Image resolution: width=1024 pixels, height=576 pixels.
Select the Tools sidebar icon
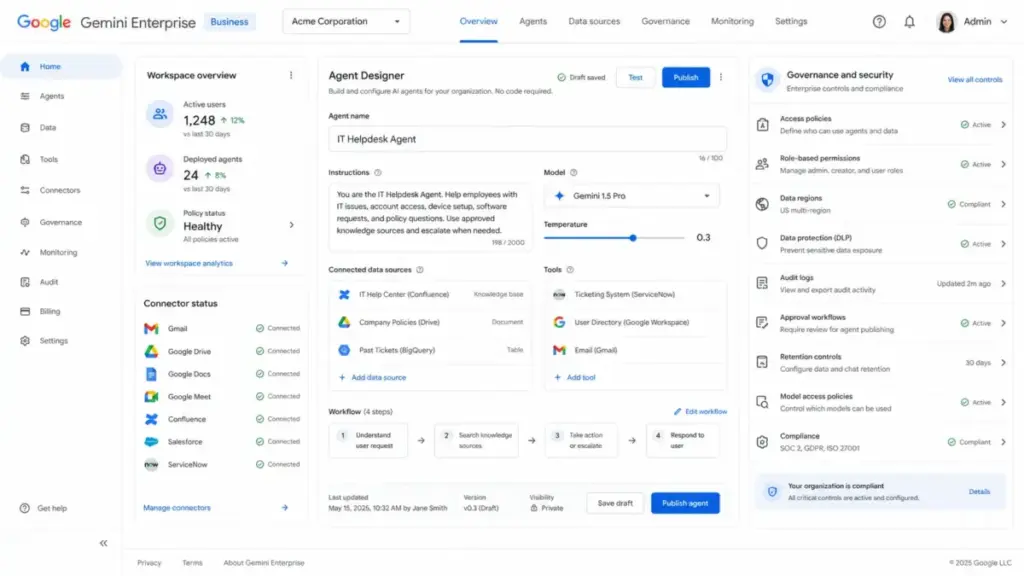click(x=25, y=159)
